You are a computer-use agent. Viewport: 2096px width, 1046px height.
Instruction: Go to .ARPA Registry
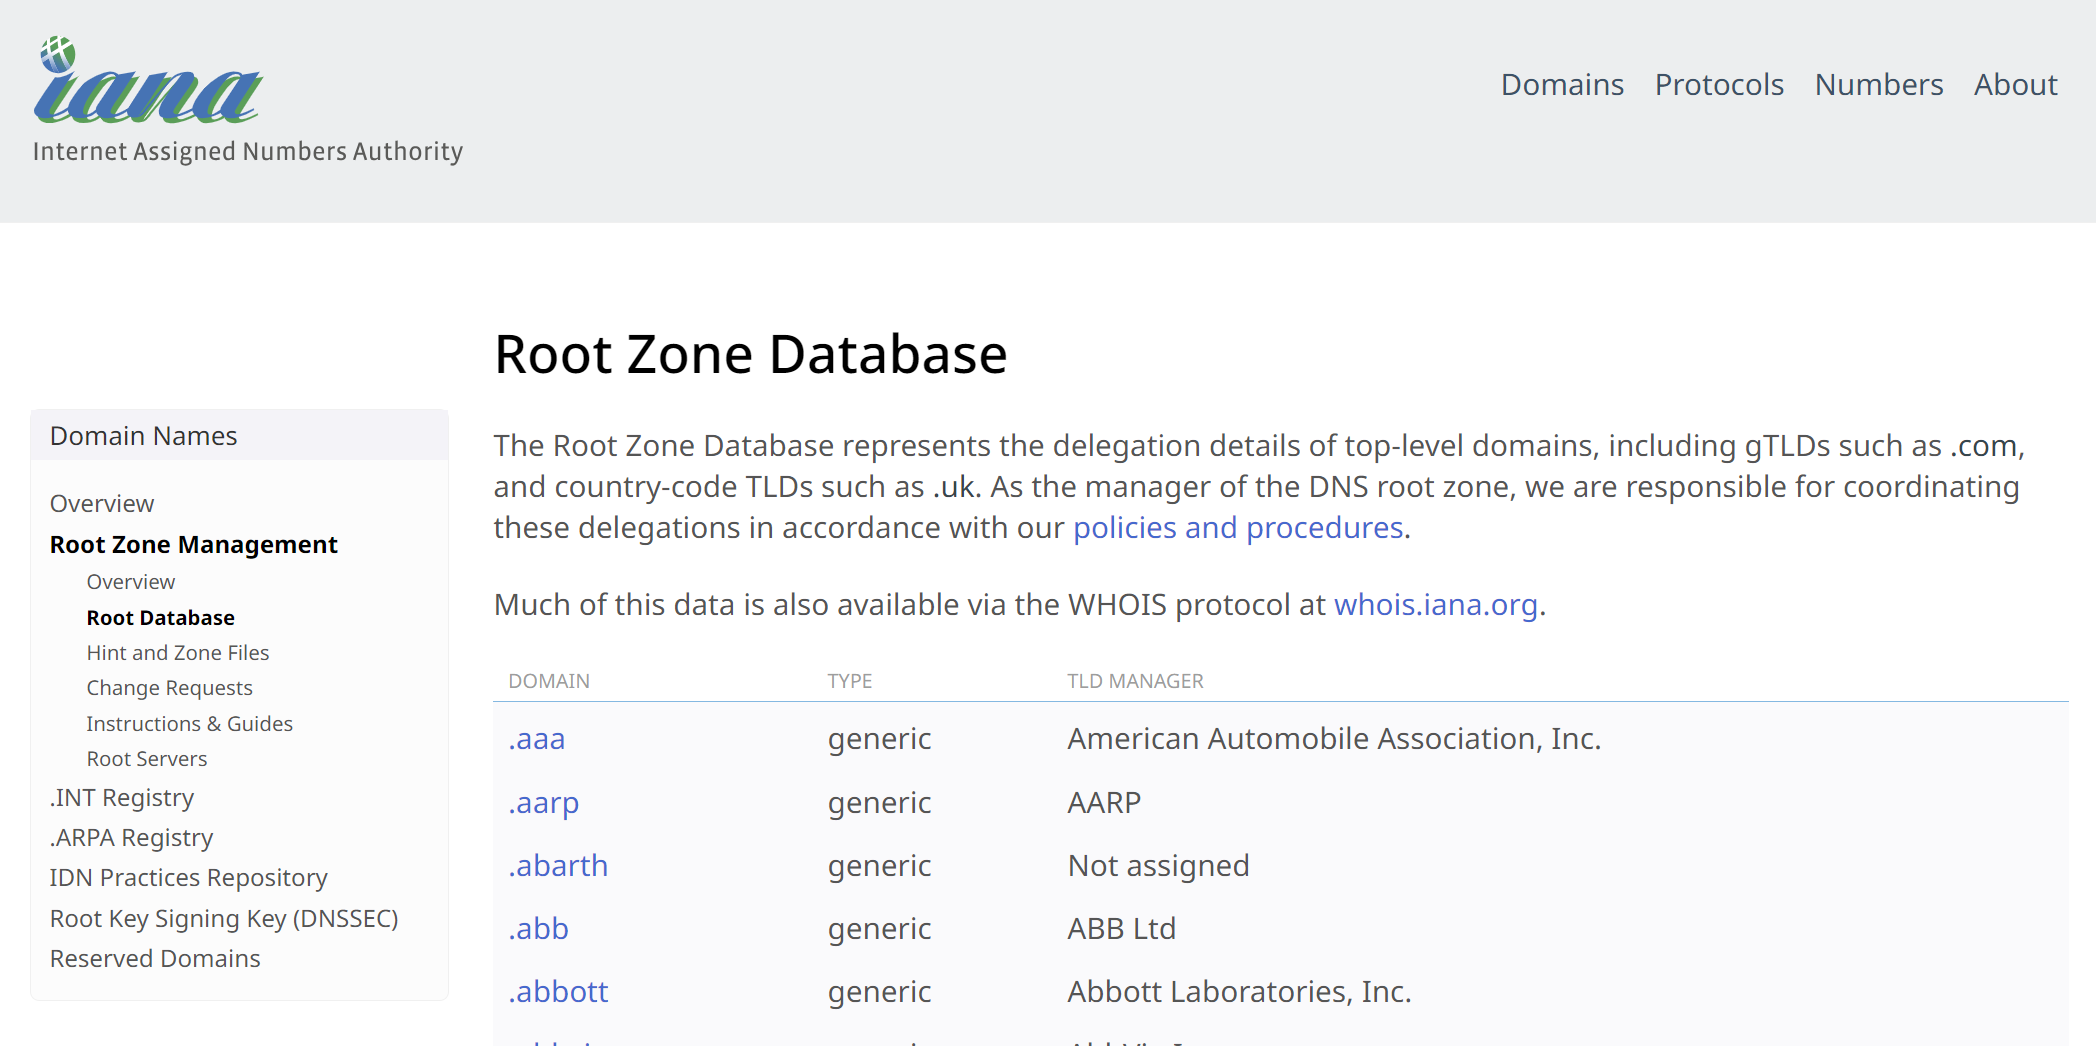click(x=132, y=838)
